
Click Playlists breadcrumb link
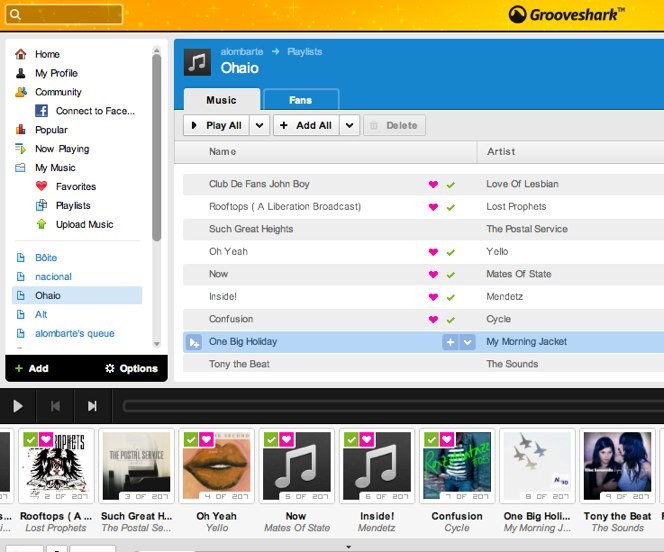pyautogui.click(x=304, y=52)
